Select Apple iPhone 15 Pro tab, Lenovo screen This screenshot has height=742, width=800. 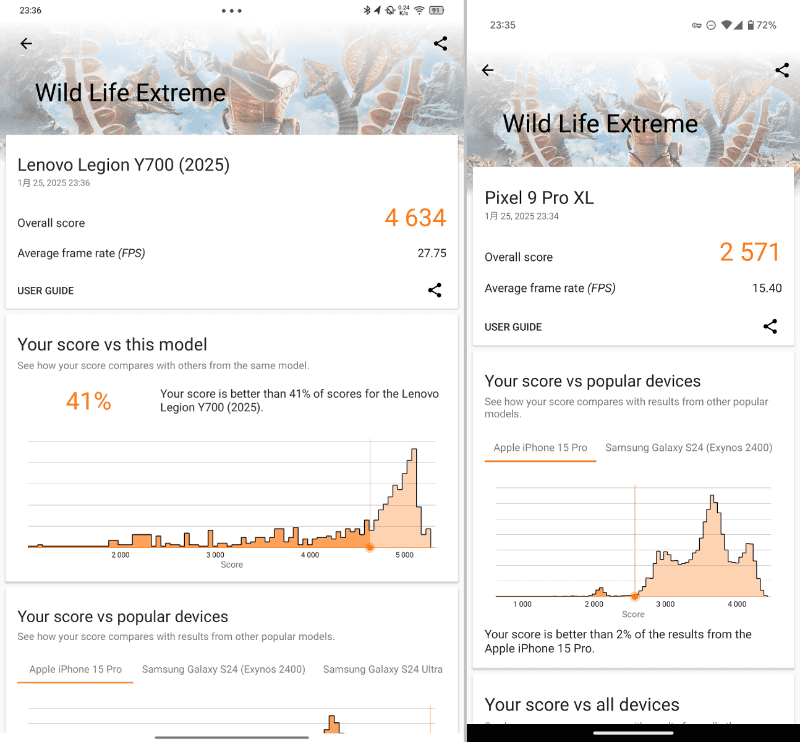pyautogui.click(x=76, y=669)
